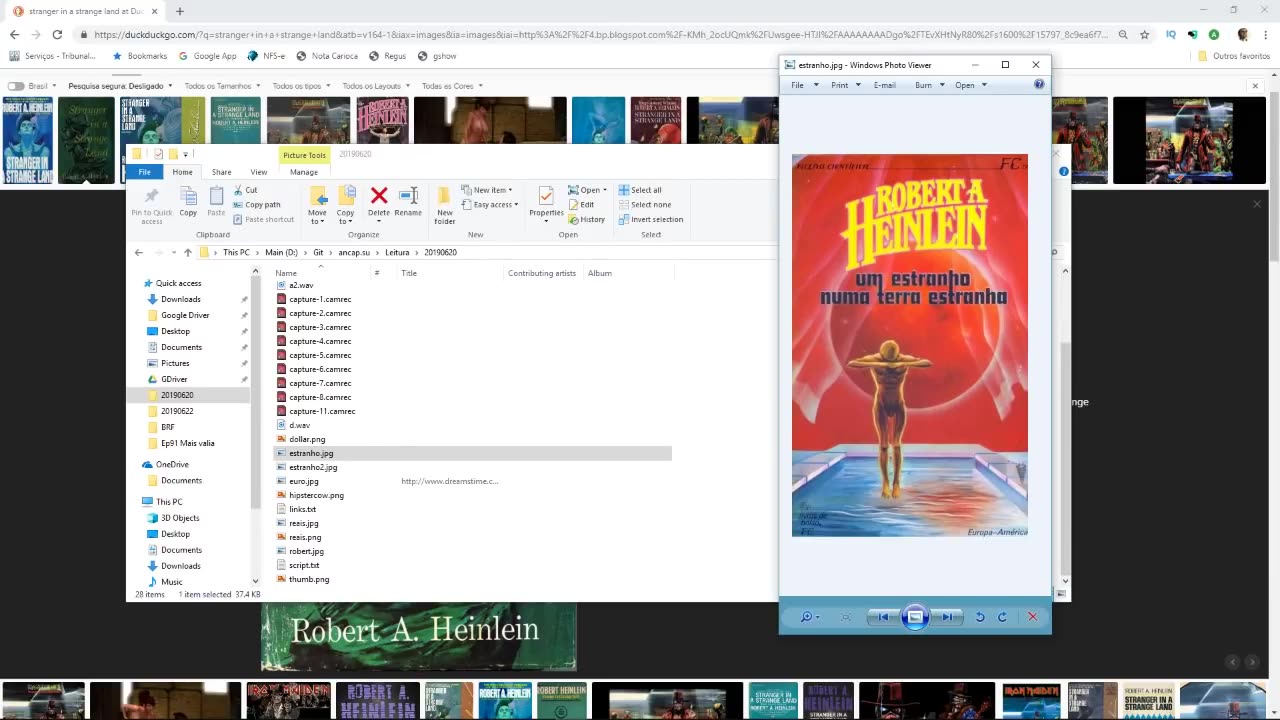Expand the New item dropdown
This screenshot has height=720, width=1280.
point(487,190)
